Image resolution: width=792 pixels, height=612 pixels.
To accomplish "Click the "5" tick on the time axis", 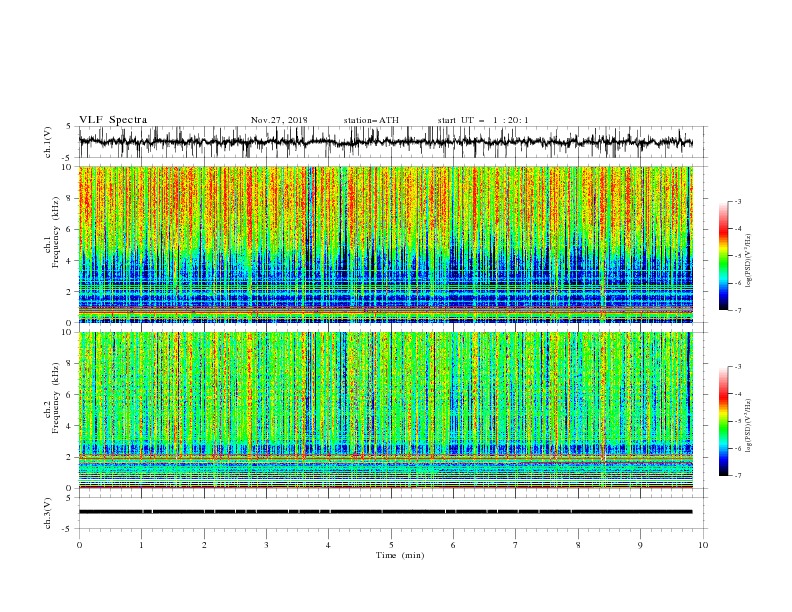I will tap(391, 545).
